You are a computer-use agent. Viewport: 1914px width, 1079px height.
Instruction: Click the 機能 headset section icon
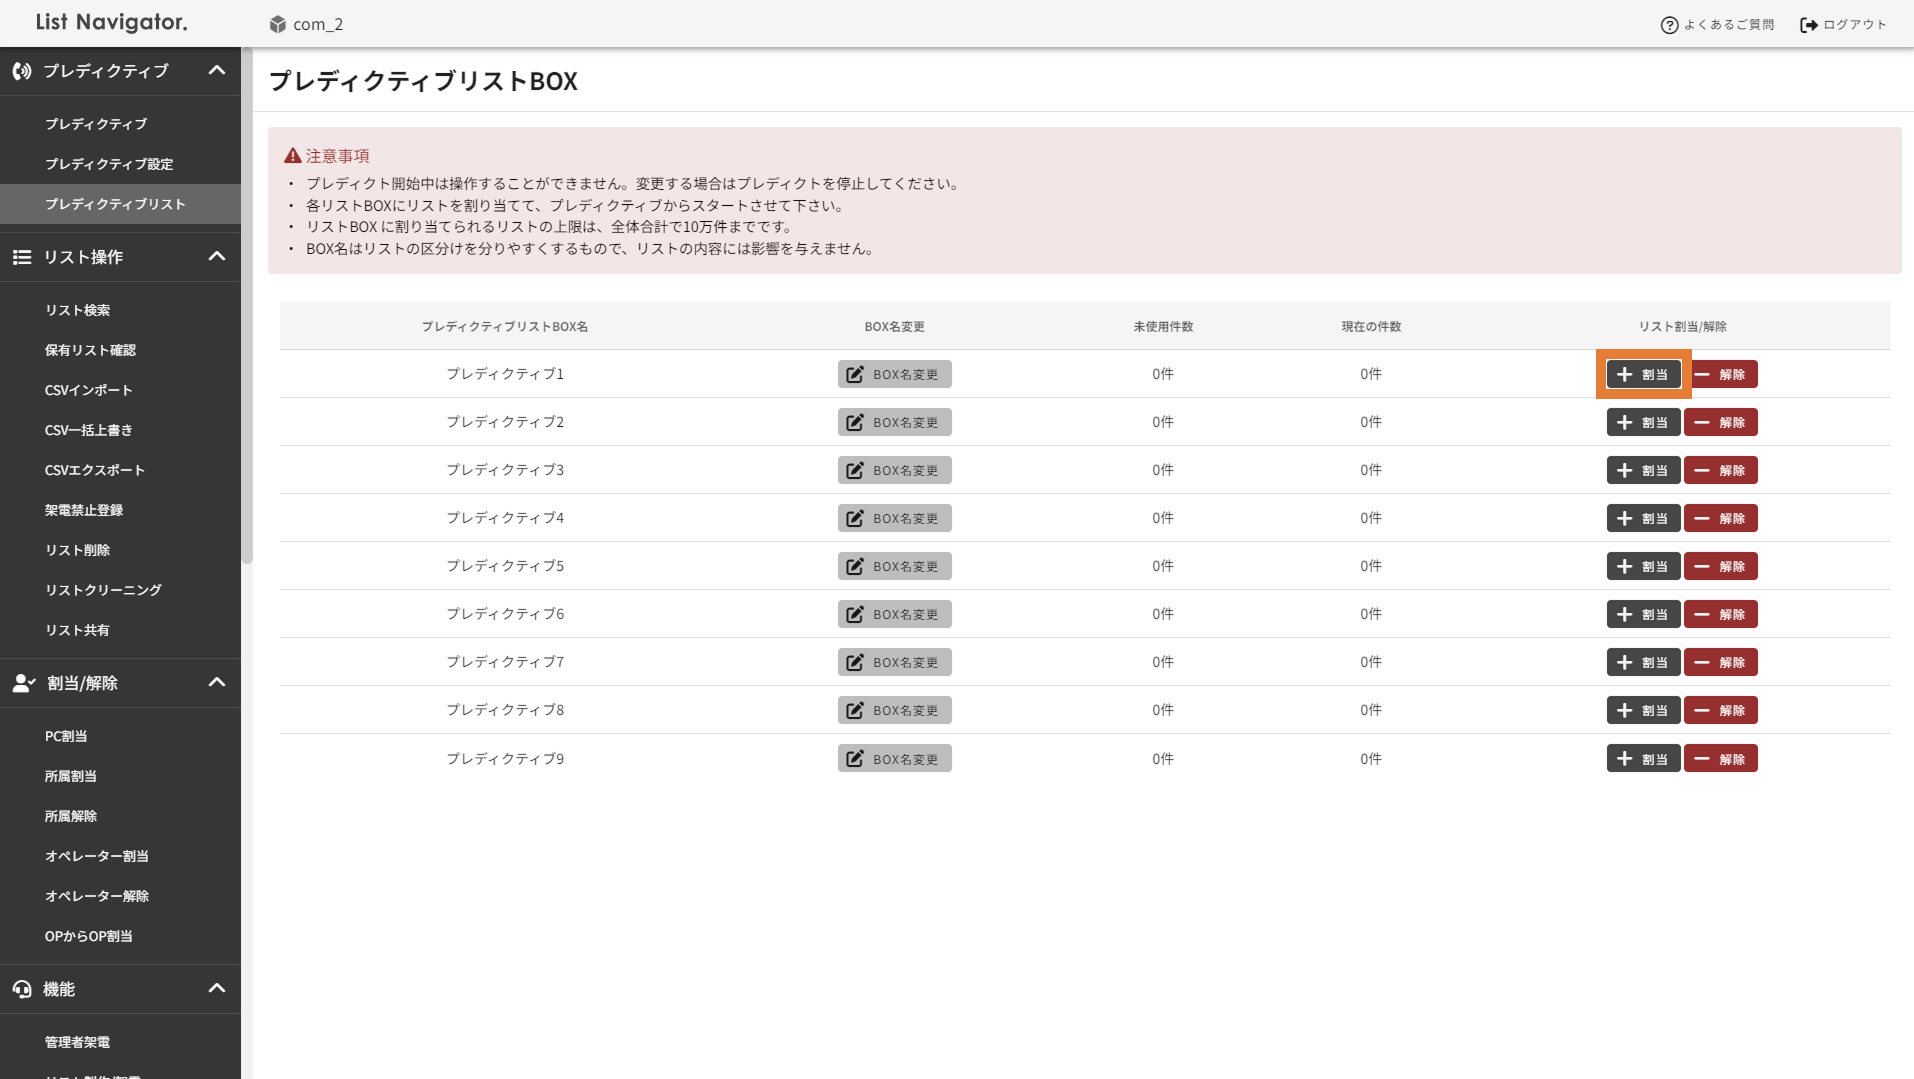click(22, 989)
